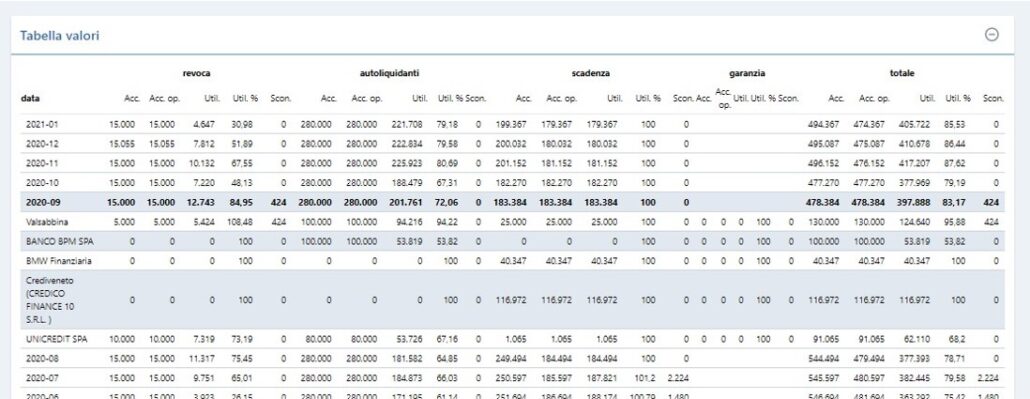Click the bold 12.743 value
The height and width of the screenshot is (399, 1030).
[200, 202]
